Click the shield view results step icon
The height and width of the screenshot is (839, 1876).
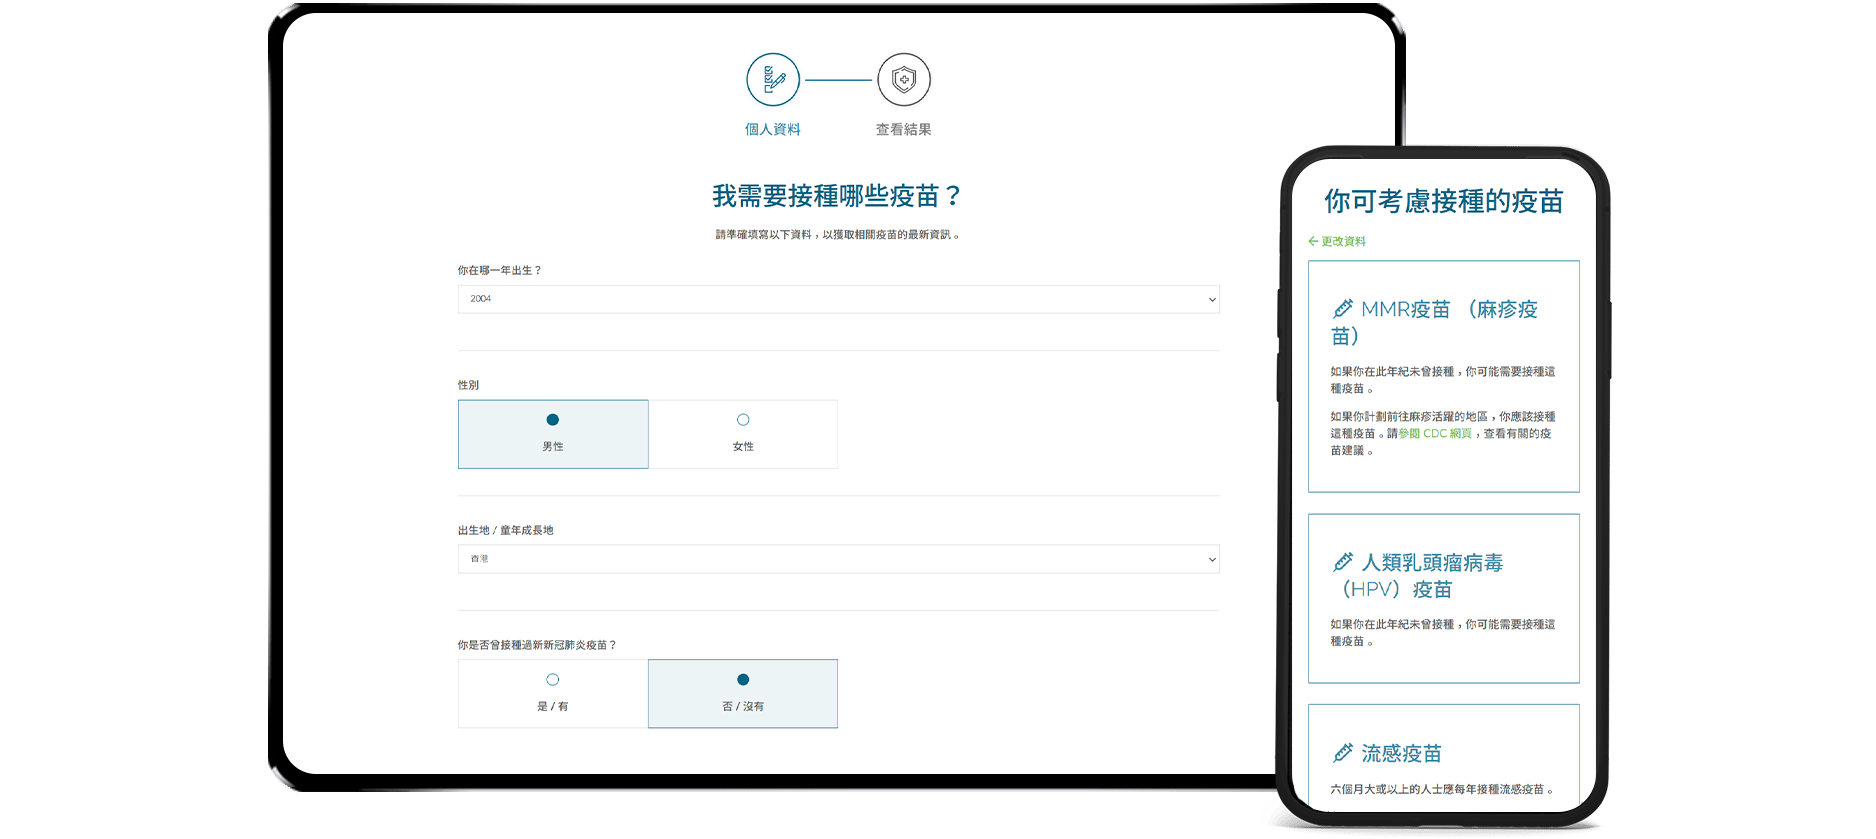[903, 80]
